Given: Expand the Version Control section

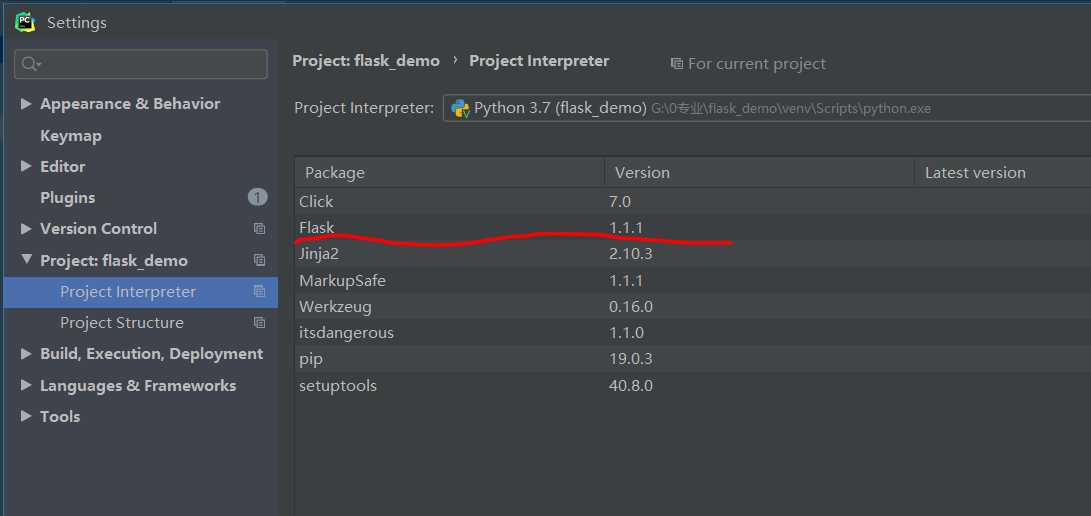Looking at the screenshot, I should pyautogui.click(x=26, y=229).
